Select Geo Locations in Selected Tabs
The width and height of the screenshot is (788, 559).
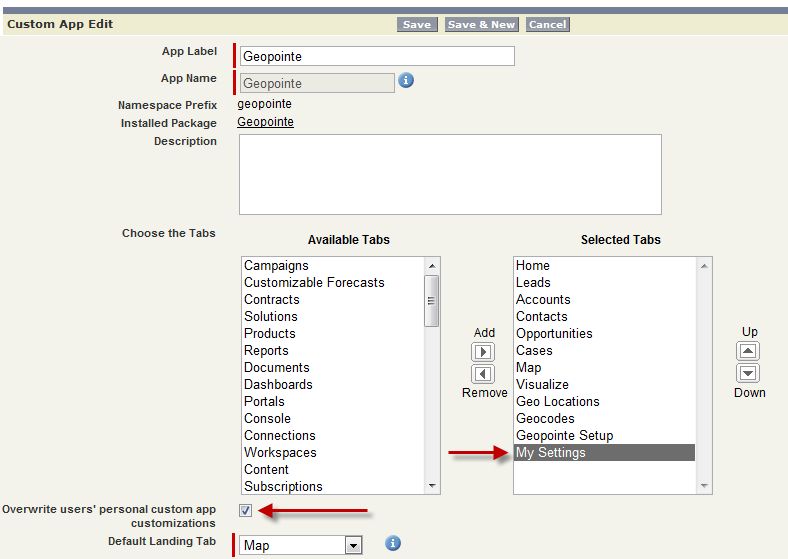pos(605,402)
